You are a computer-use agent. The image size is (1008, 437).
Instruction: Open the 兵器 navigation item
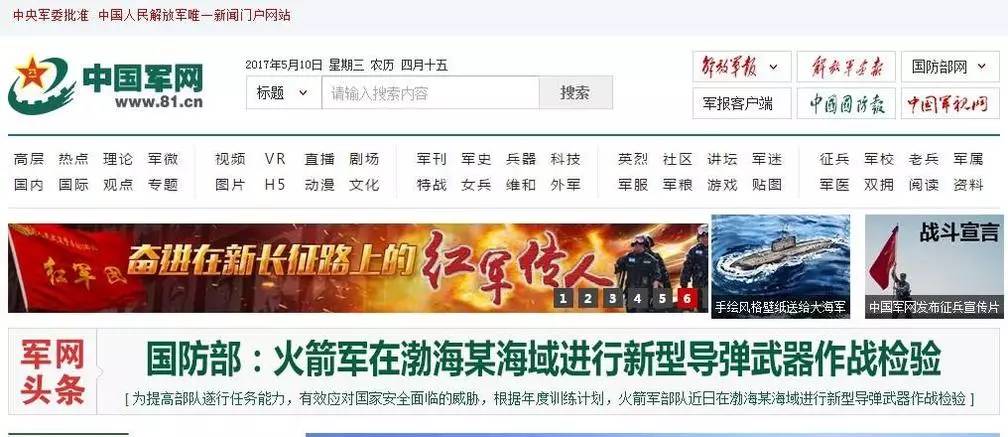[x=521, y=159]
